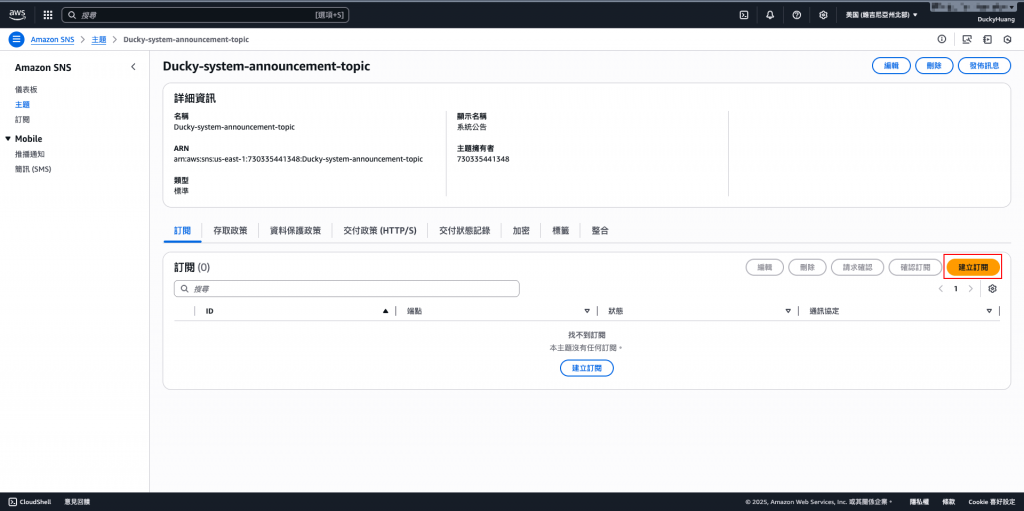Click the 確認訂閱 button
This screenshot has height=511, width=1024.
pyautogui.click(x=916, y=267)
